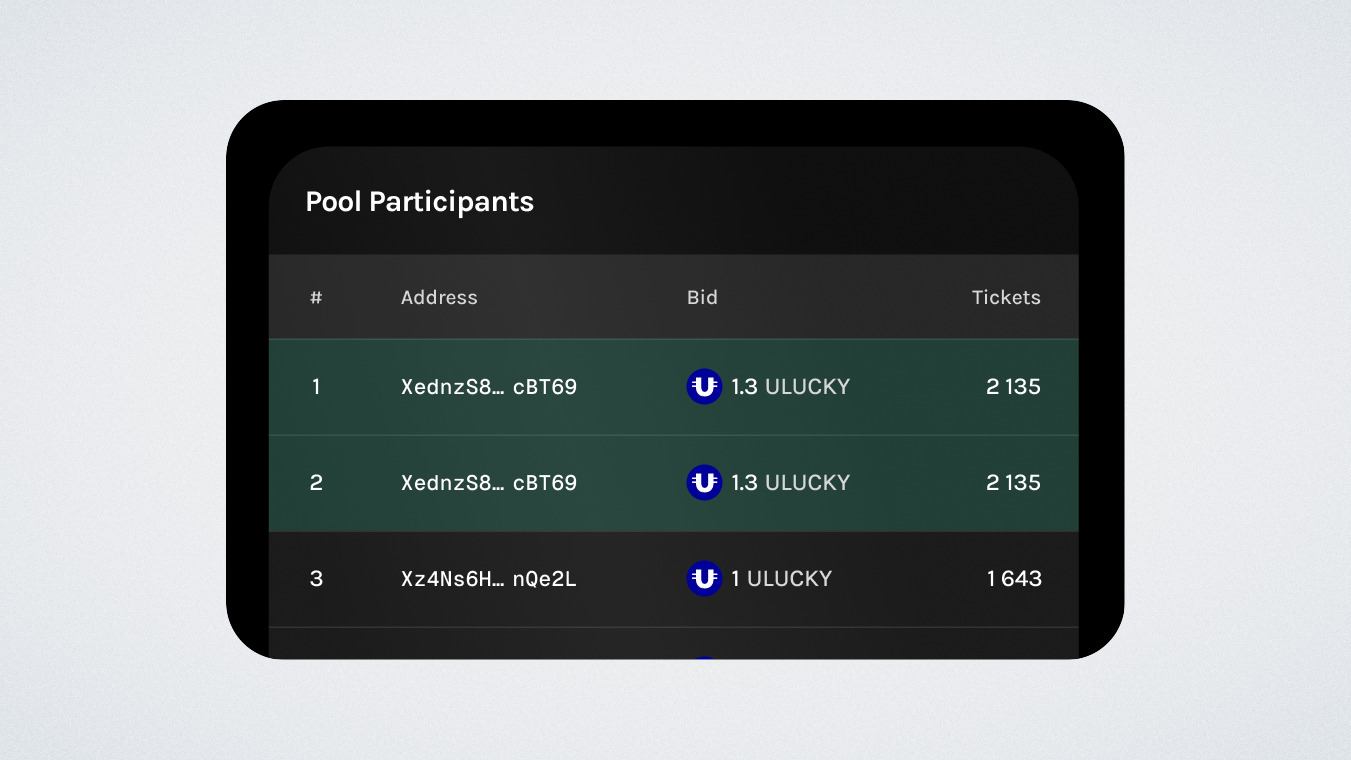1351x760 pixels.
Task: Select the 1.3 ULUCKY bid in row 2
Action: (x=790, y=483)
